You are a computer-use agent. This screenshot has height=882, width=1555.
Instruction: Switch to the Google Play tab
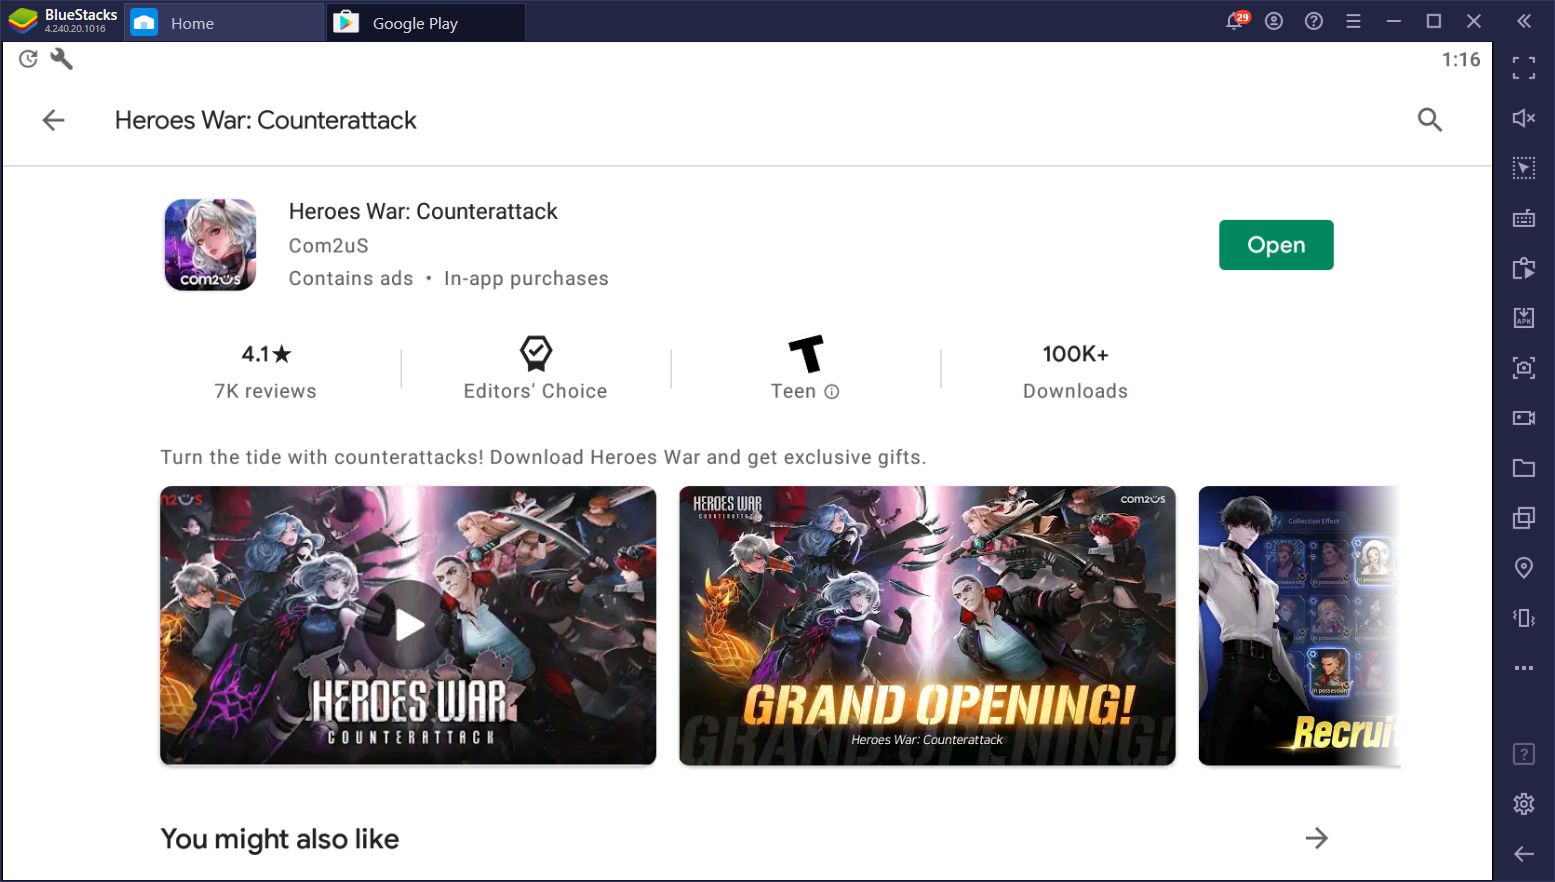pyautogui.click(x=426, y=22)
